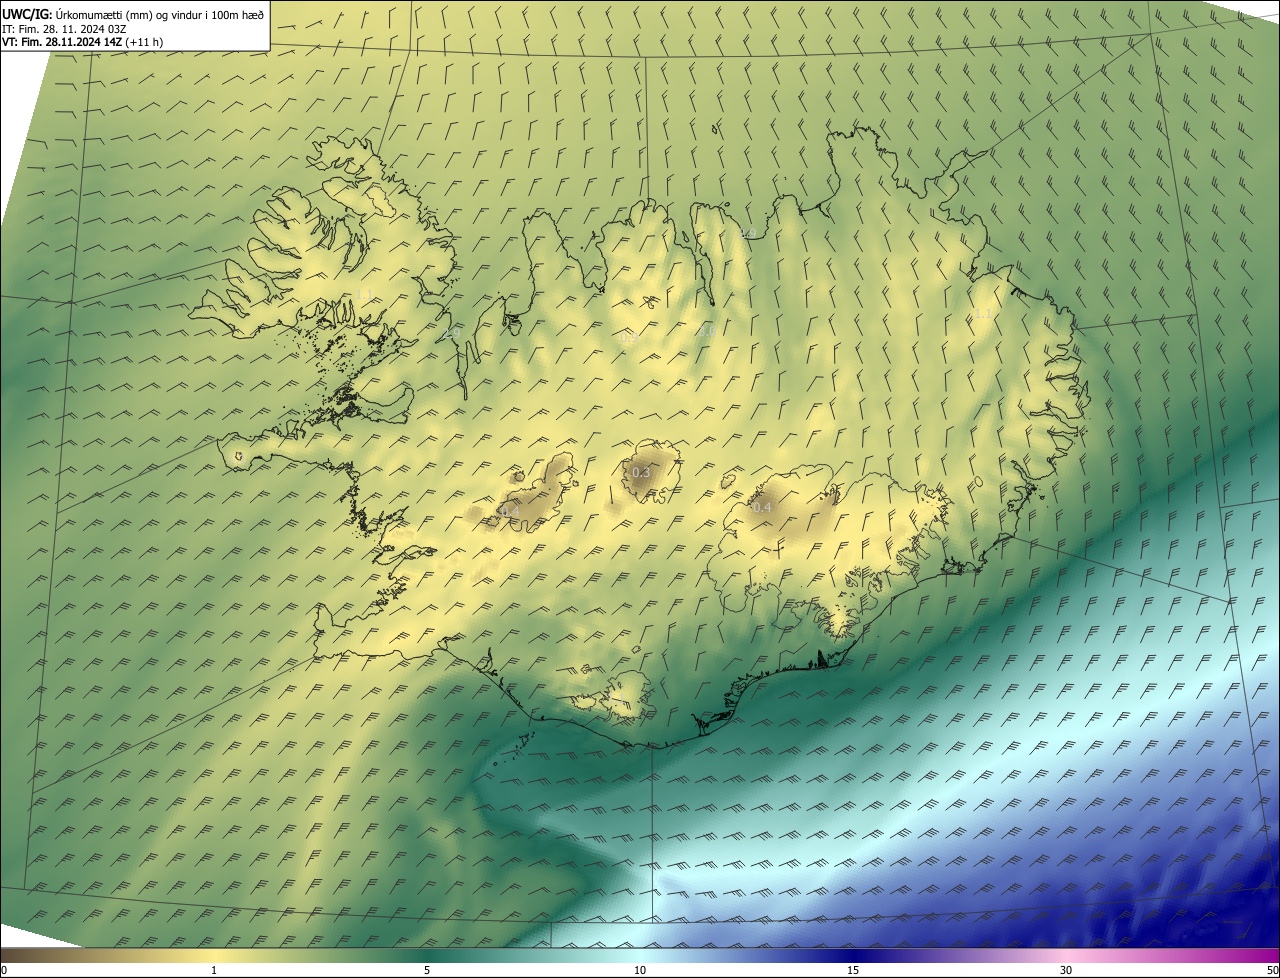The width and height of the screenshot is (1280, 978).
Task: Click the 0.3 value label on the map
Action: tap(642, 472)
